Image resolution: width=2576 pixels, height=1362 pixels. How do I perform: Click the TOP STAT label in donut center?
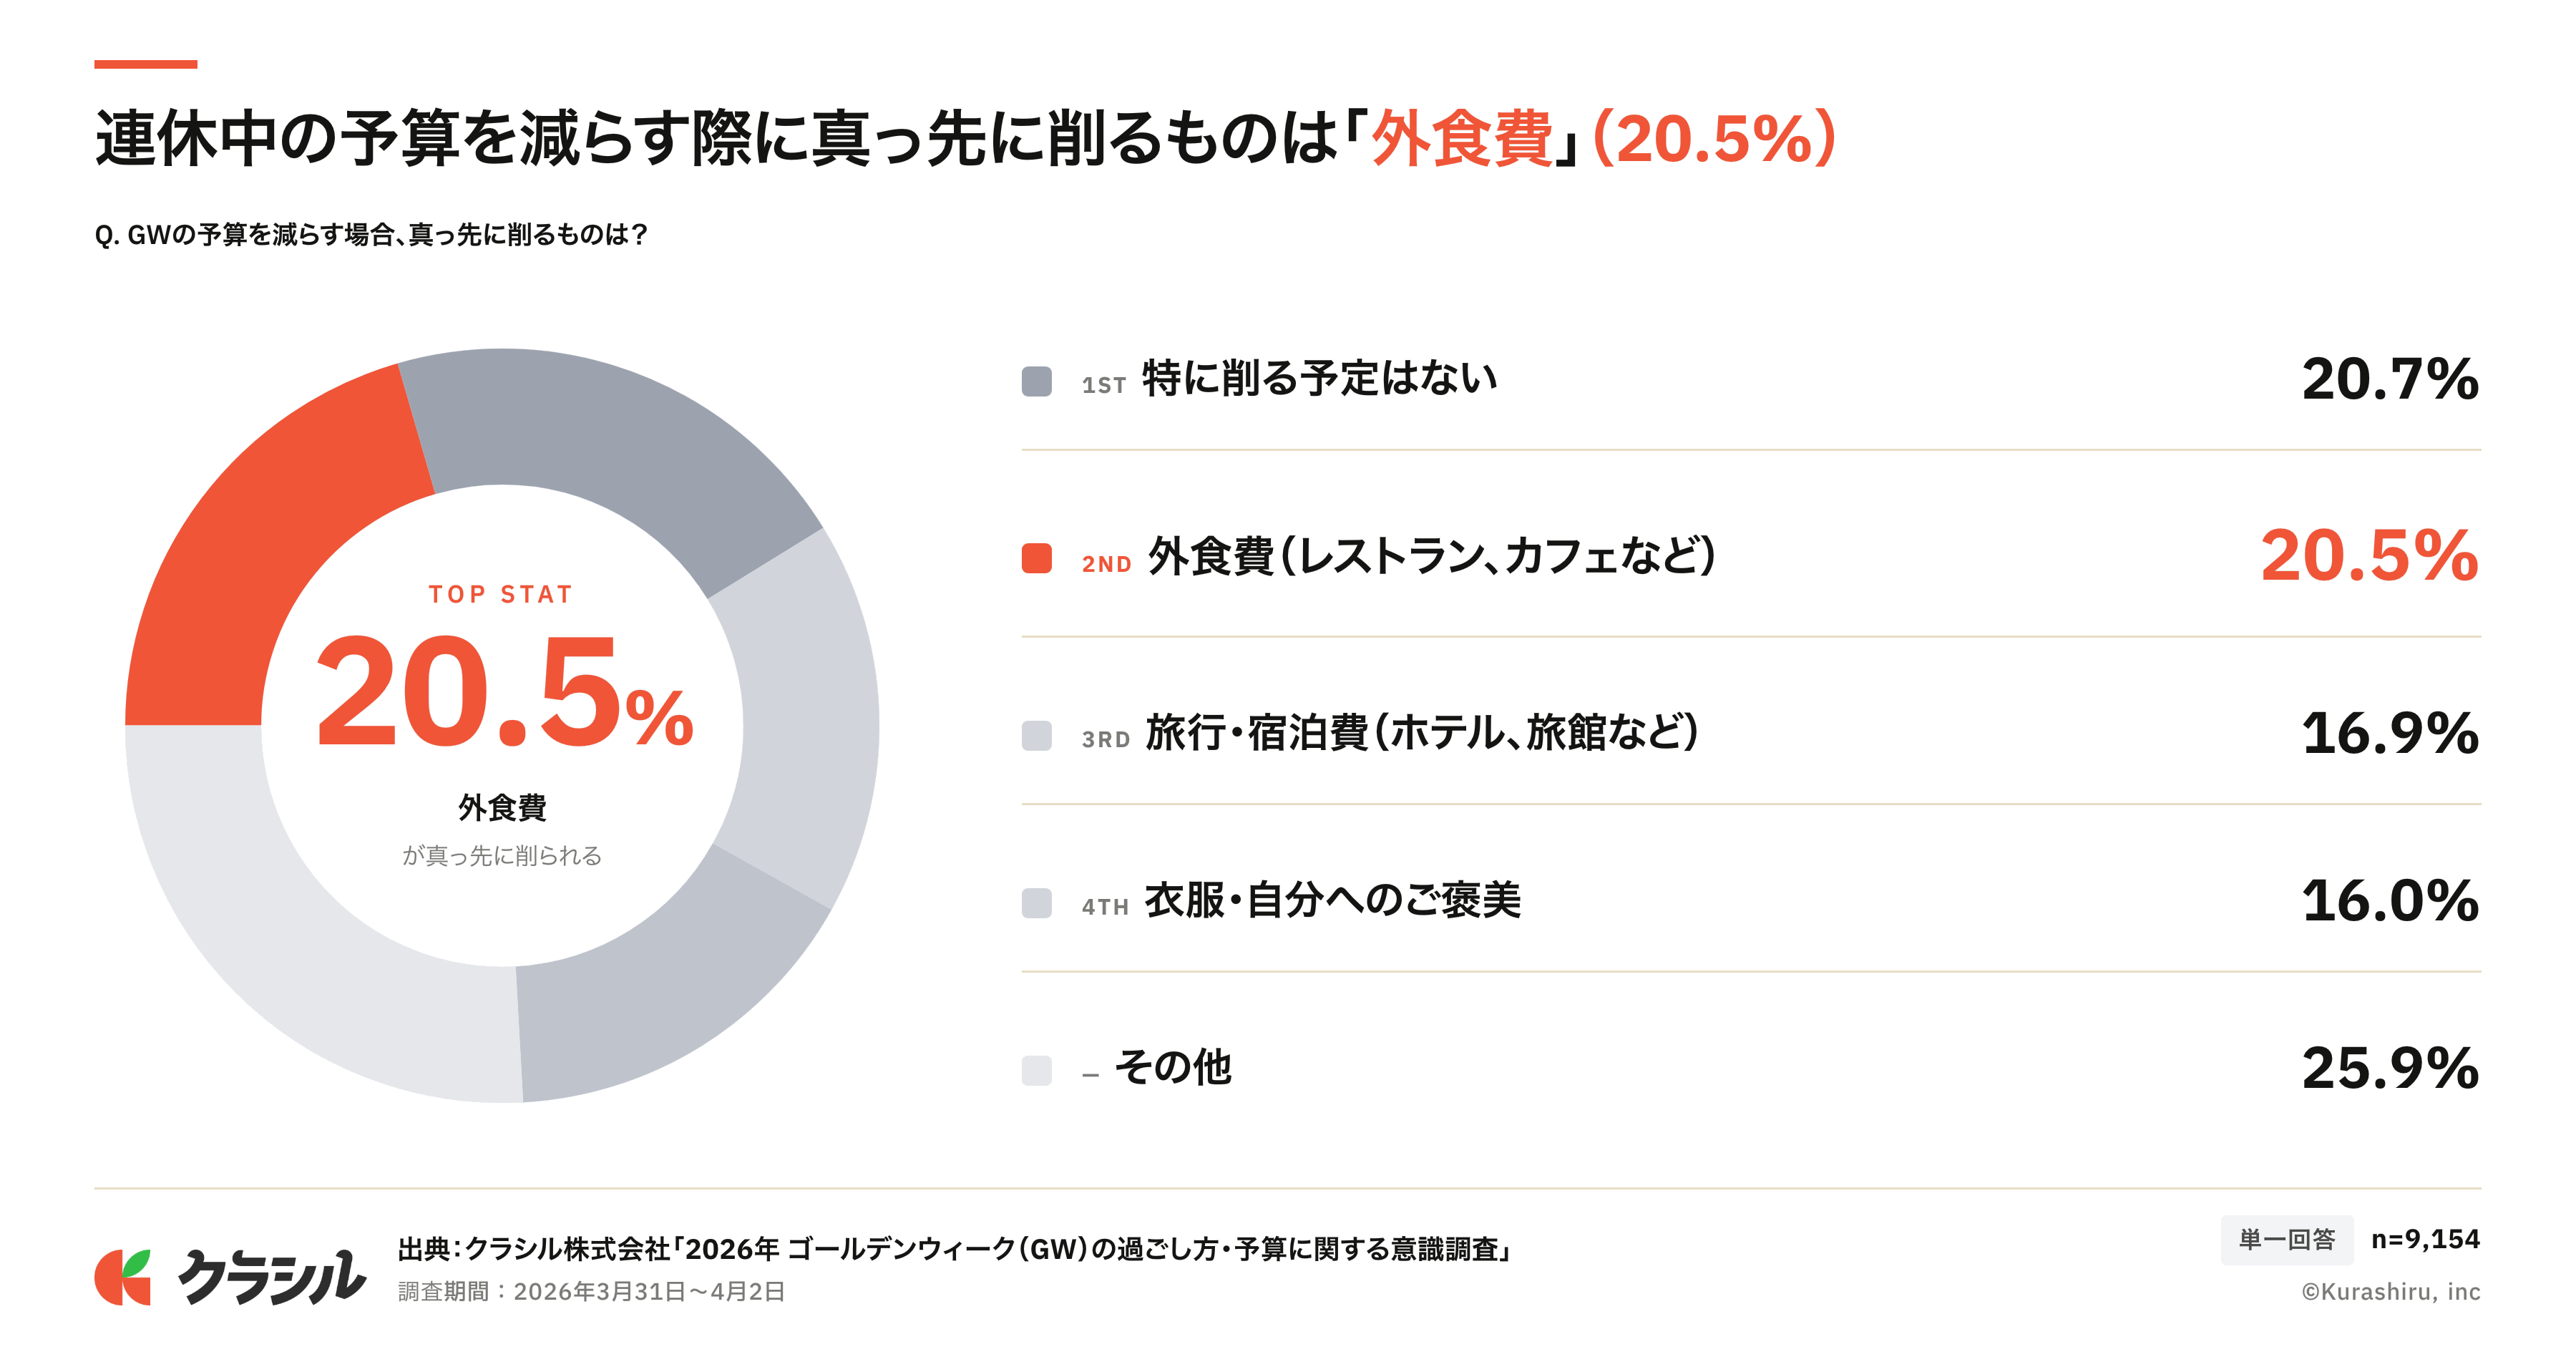pos(501,595)
